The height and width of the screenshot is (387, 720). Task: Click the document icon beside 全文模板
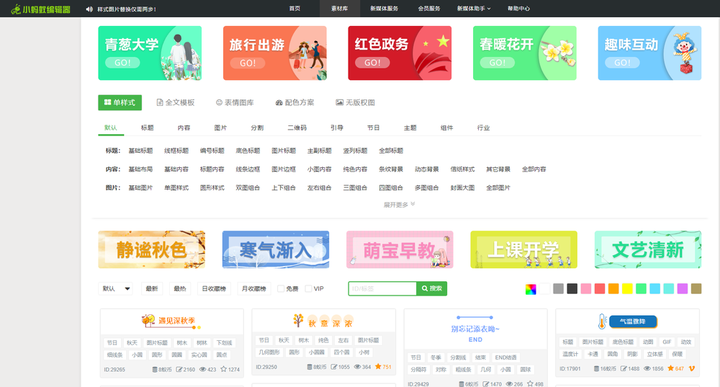point(160,102)
